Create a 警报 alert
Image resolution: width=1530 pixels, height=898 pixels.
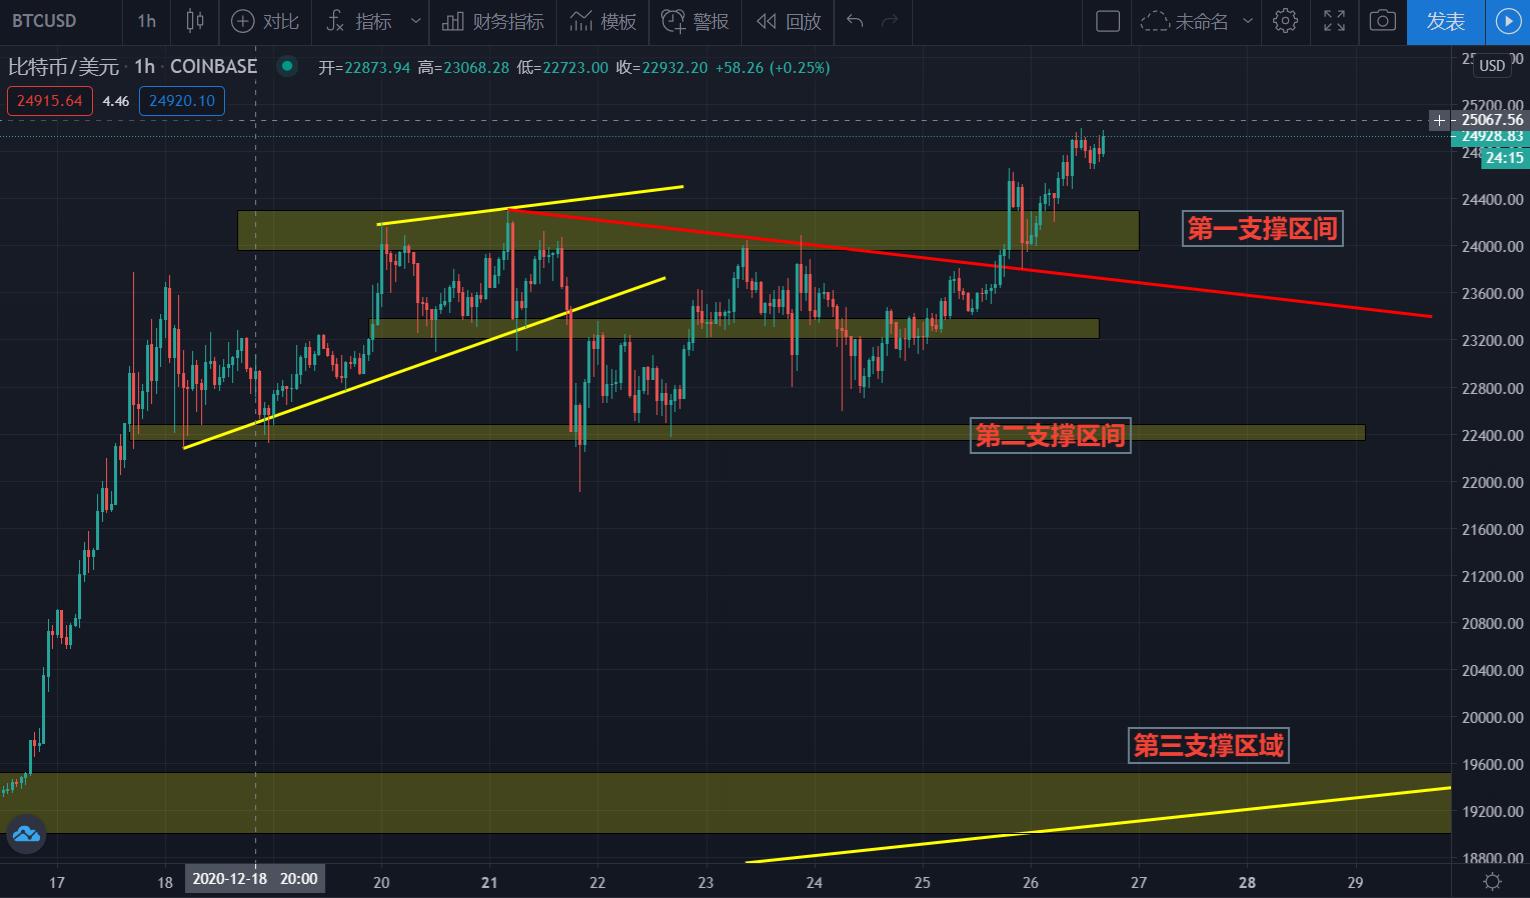click(x=695, y=21)
